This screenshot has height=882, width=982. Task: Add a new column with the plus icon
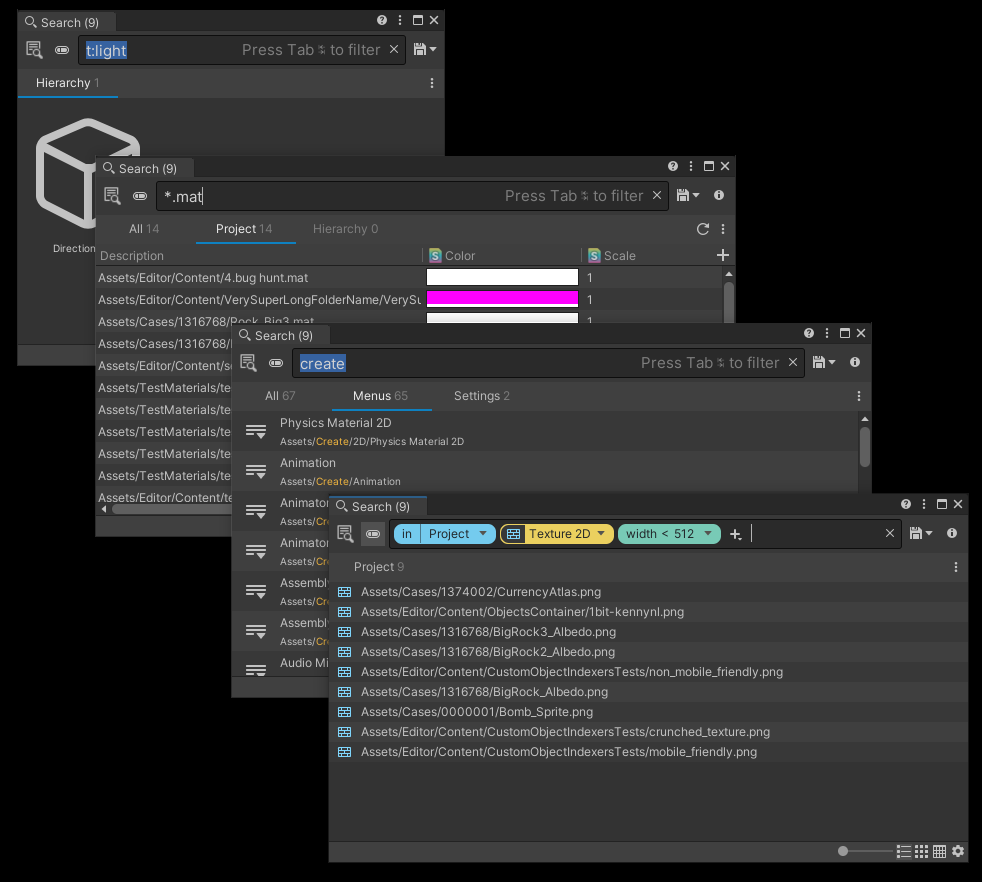723,256
